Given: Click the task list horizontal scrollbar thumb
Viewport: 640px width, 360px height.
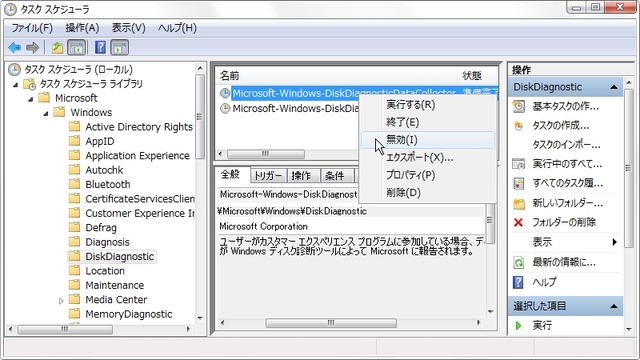Looking at the screenshot, I should point(266,154).
